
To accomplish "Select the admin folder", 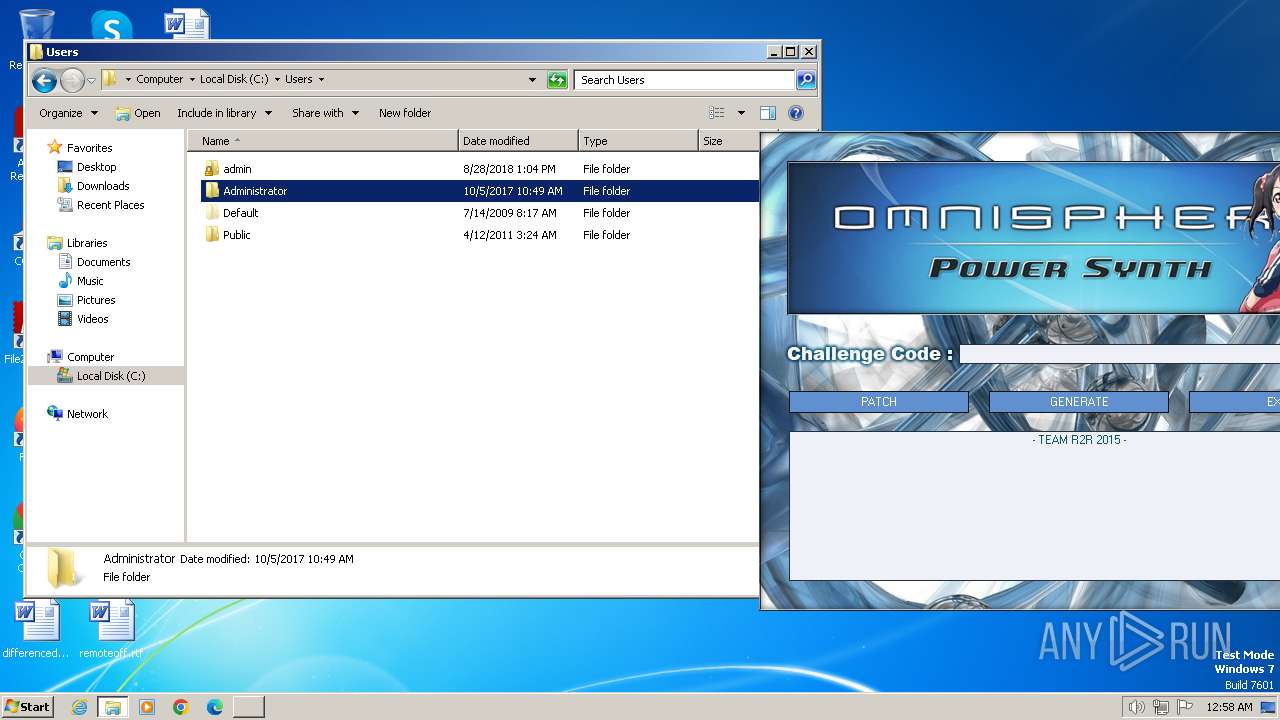I will 237,169.
